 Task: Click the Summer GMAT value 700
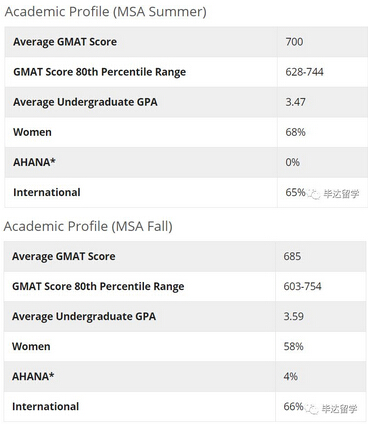click(x=294, y=42)
